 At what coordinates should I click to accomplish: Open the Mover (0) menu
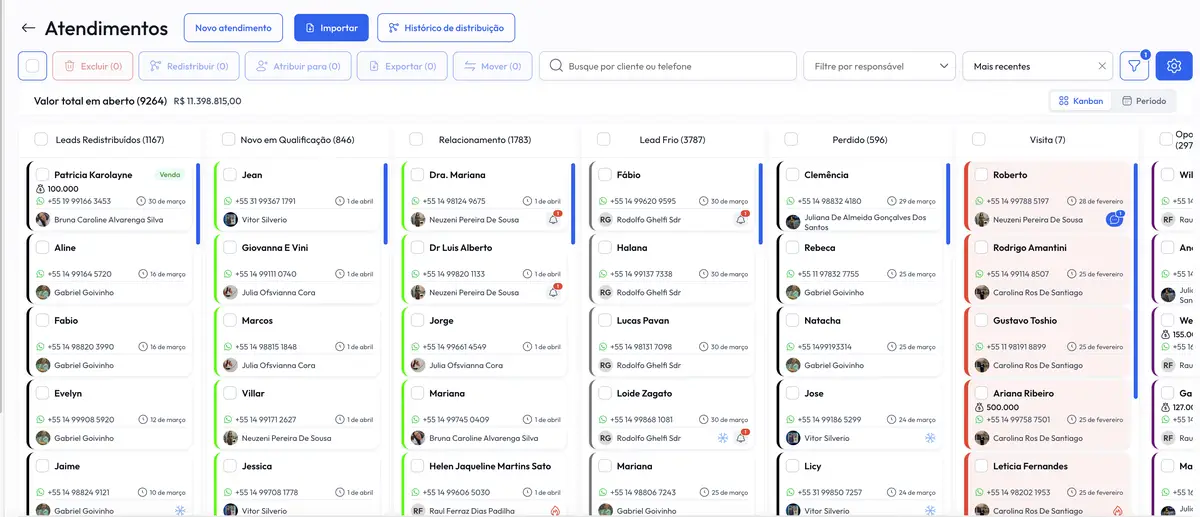click(492, 66)
